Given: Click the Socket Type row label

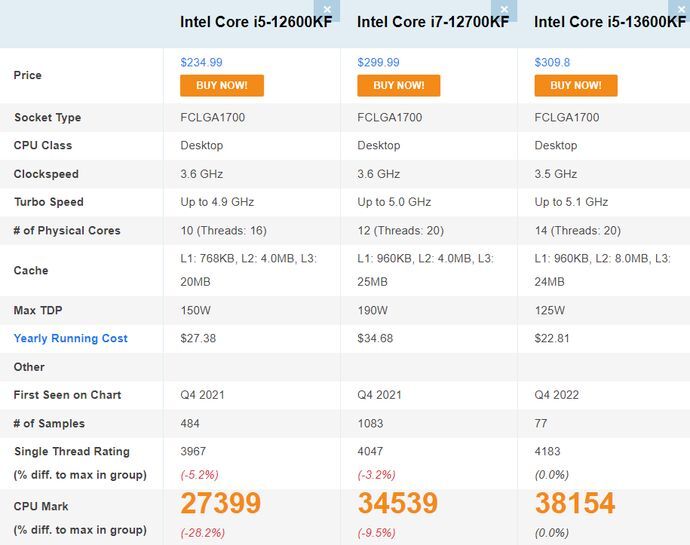Looking at the screenshot, I should tap(48, 117).
